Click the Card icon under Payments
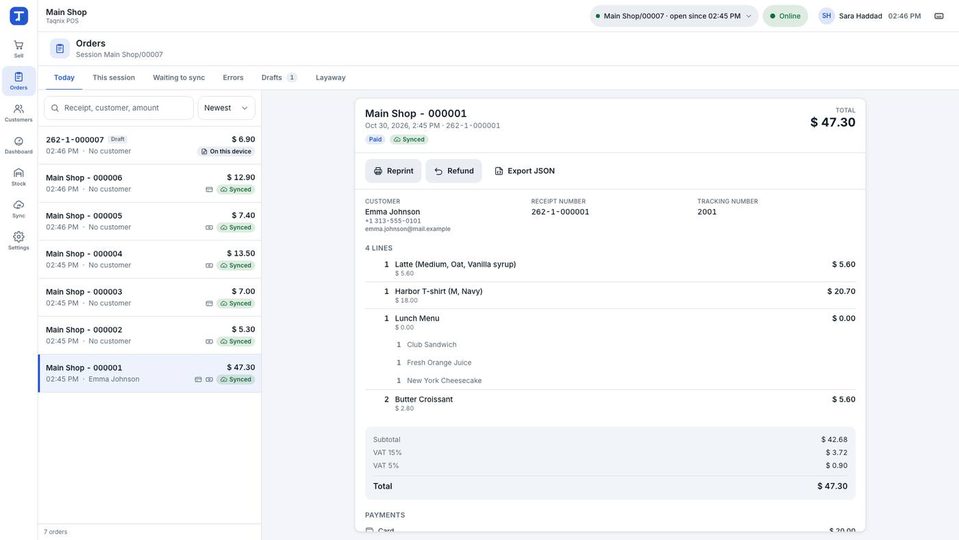The width and height of the screenshot is (959, 540). (x=369, y=530)
